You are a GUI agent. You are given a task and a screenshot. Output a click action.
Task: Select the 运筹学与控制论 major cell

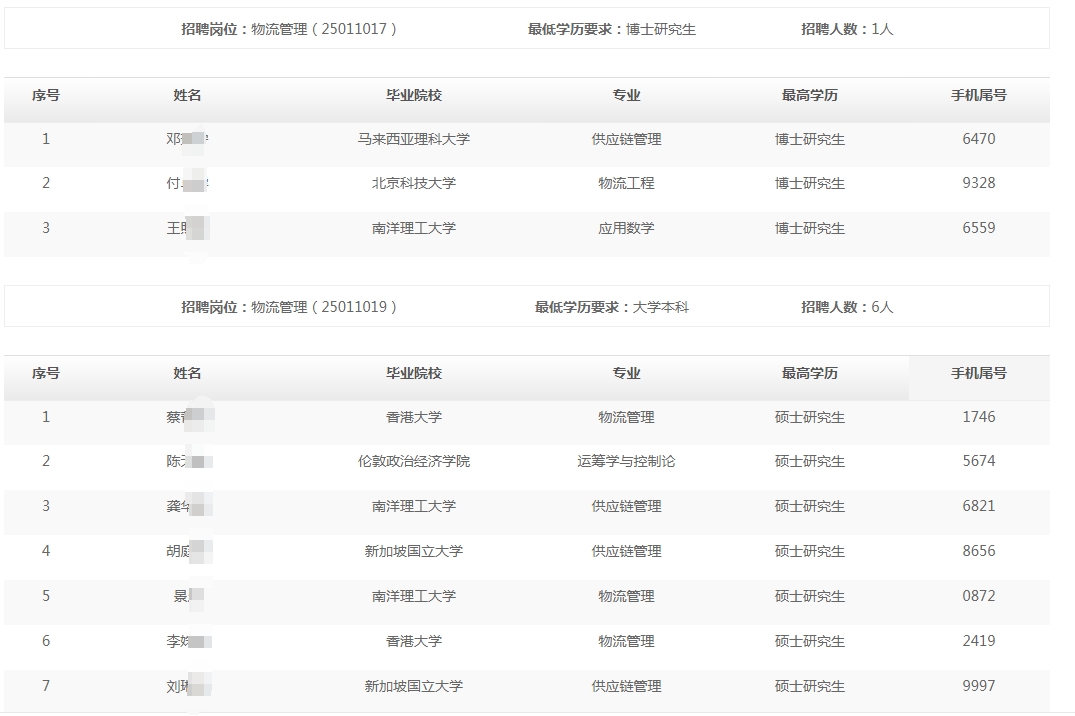click(626, 461)
